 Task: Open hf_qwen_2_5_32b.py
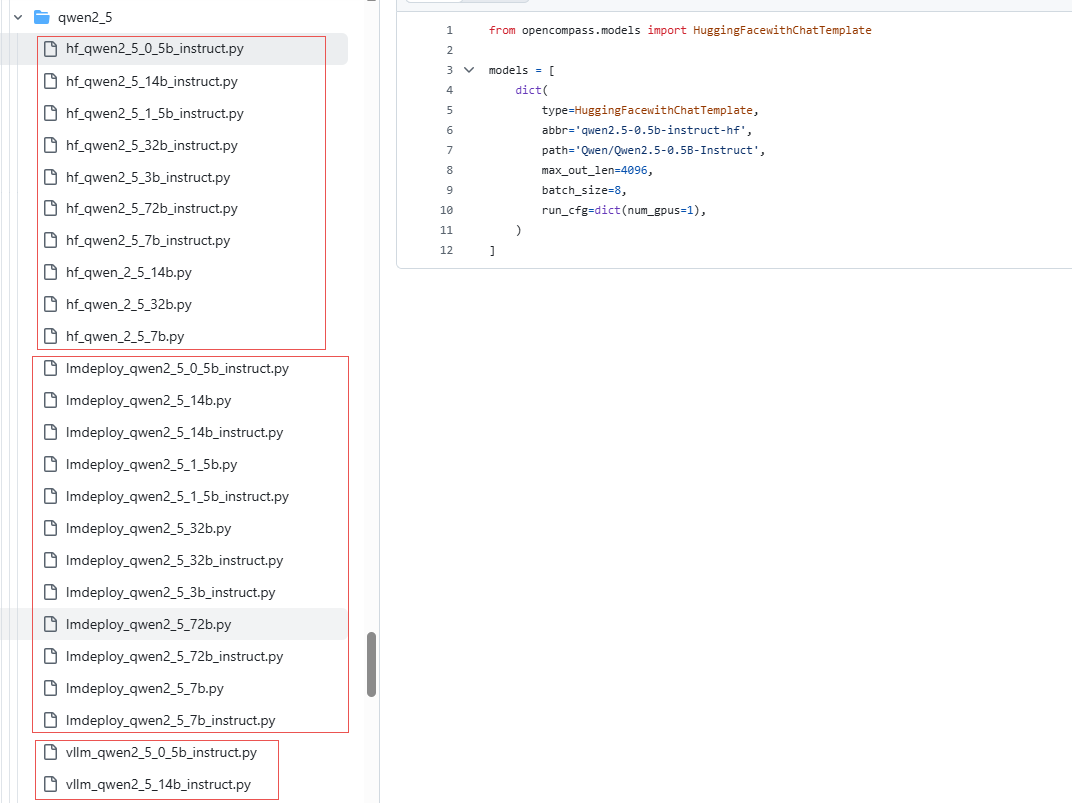[129, 304]
